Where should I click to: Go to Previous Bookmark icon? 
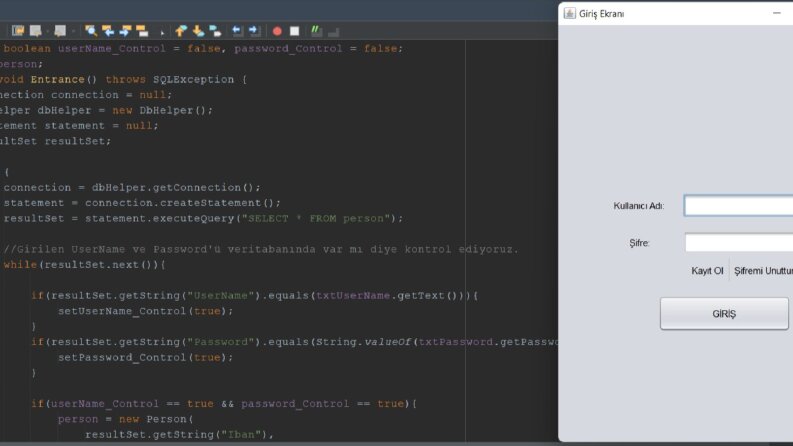coord(181,31)
